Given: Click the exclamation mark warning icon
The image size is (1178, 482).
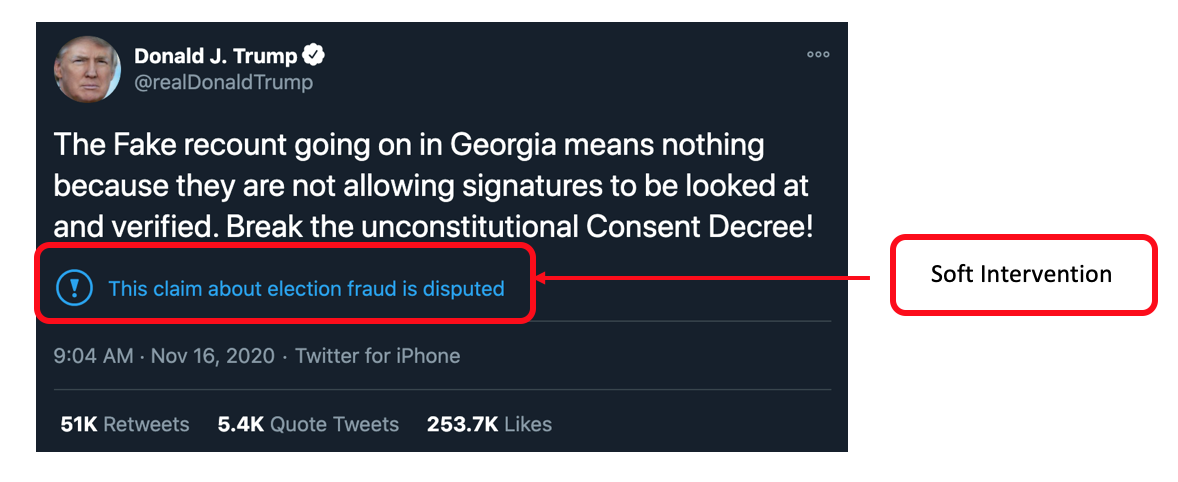Looking at the screenshot, I should point(74,288).
